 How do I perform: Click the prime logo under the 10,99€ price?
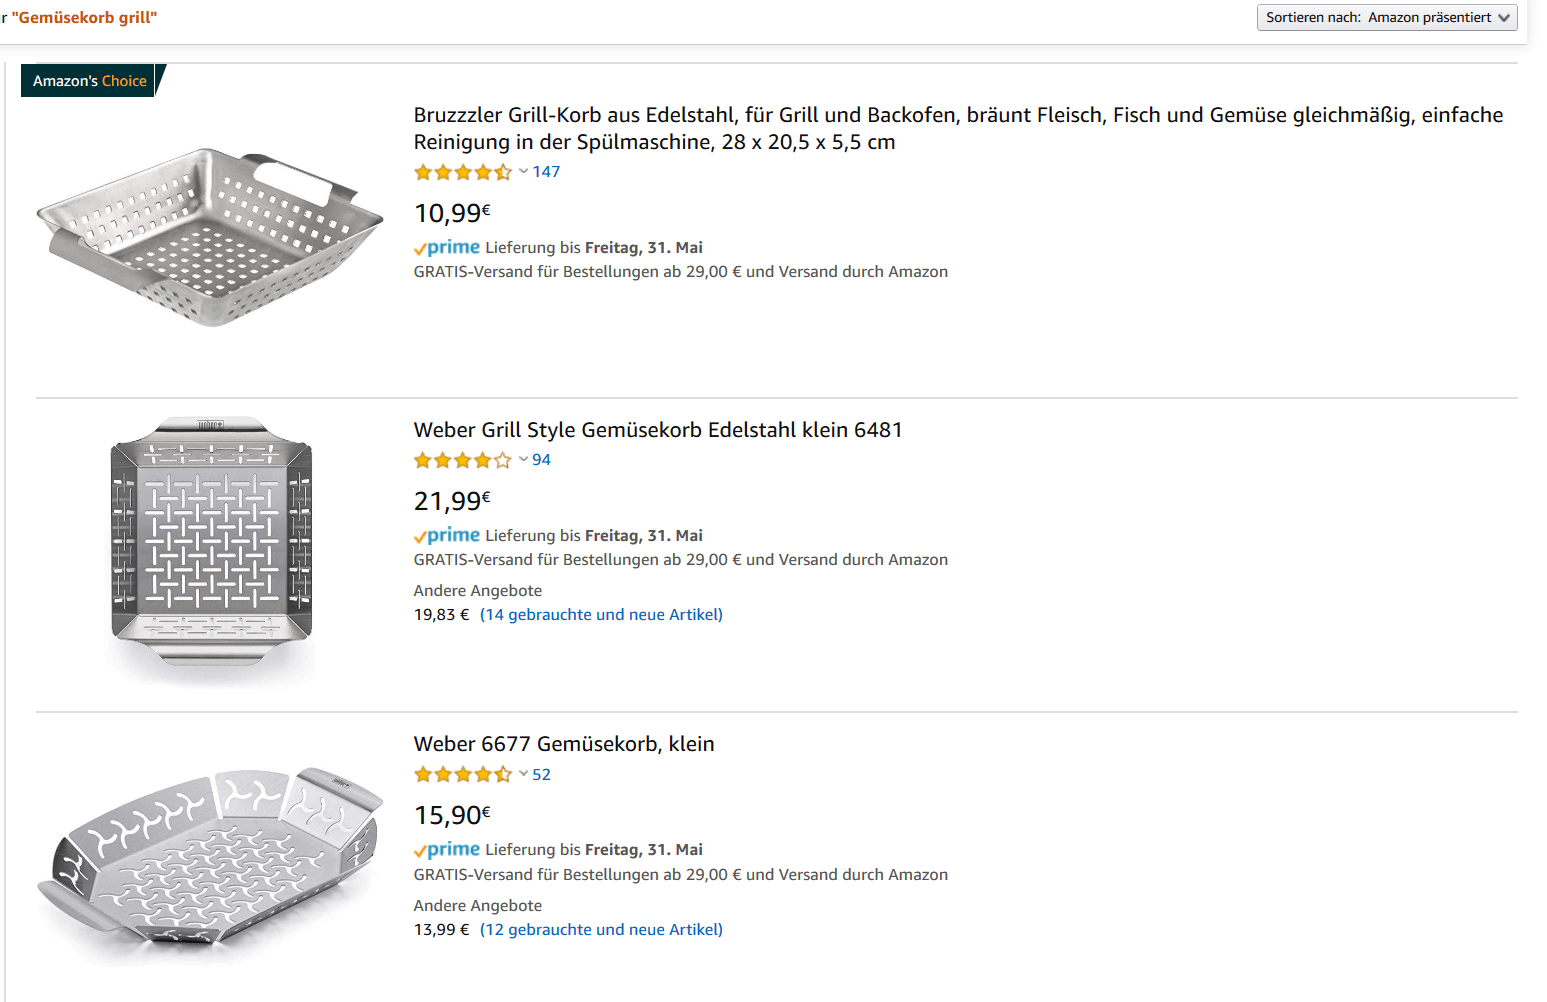[447, 247]
